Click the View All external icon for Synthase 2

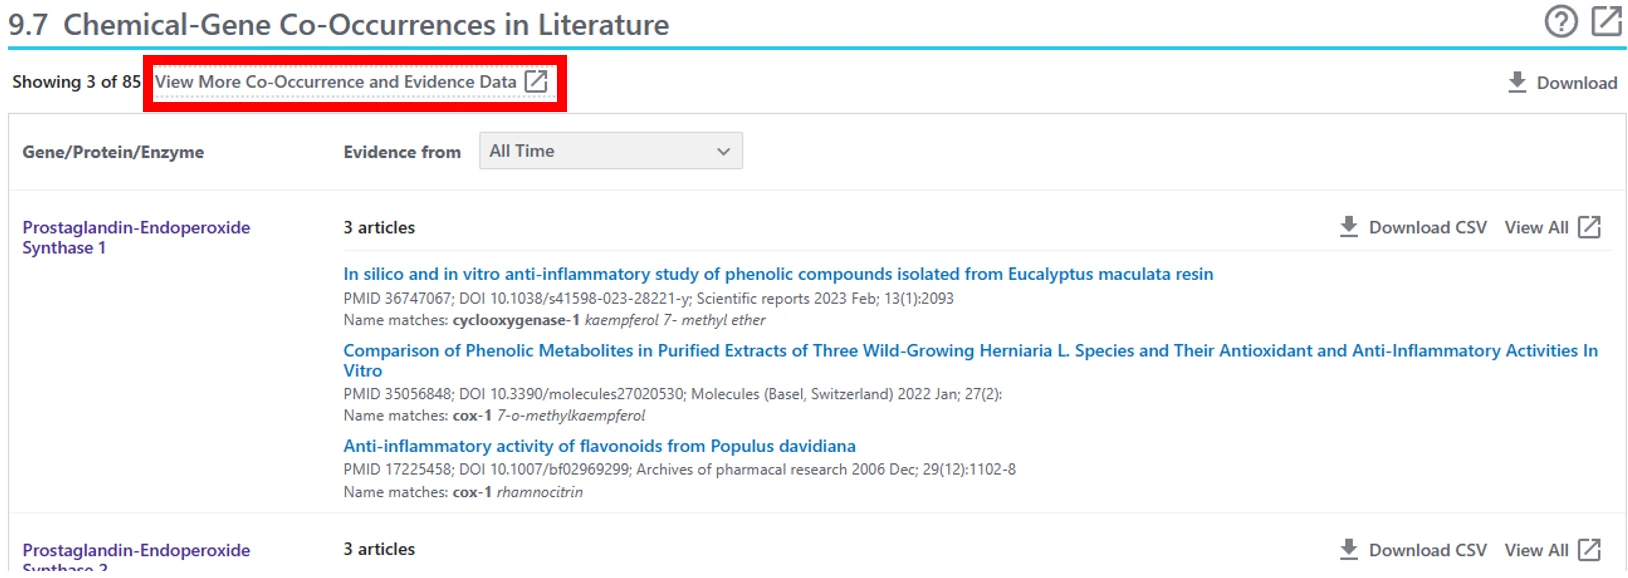(x=1589, y=549)
